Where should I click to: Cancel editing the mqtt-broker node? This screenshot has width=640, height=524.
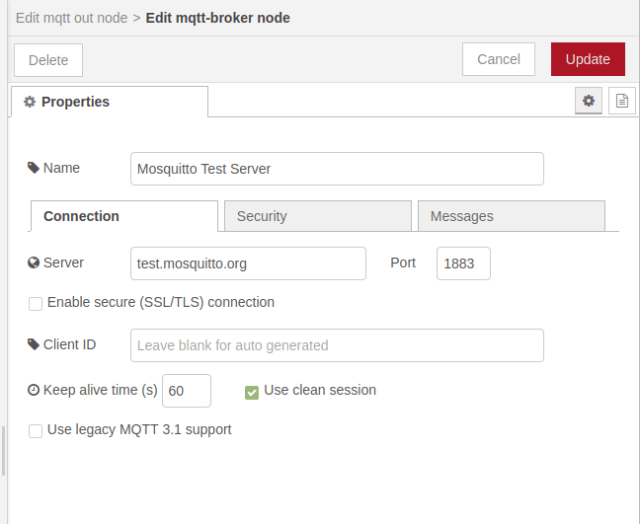coord(498,59)
